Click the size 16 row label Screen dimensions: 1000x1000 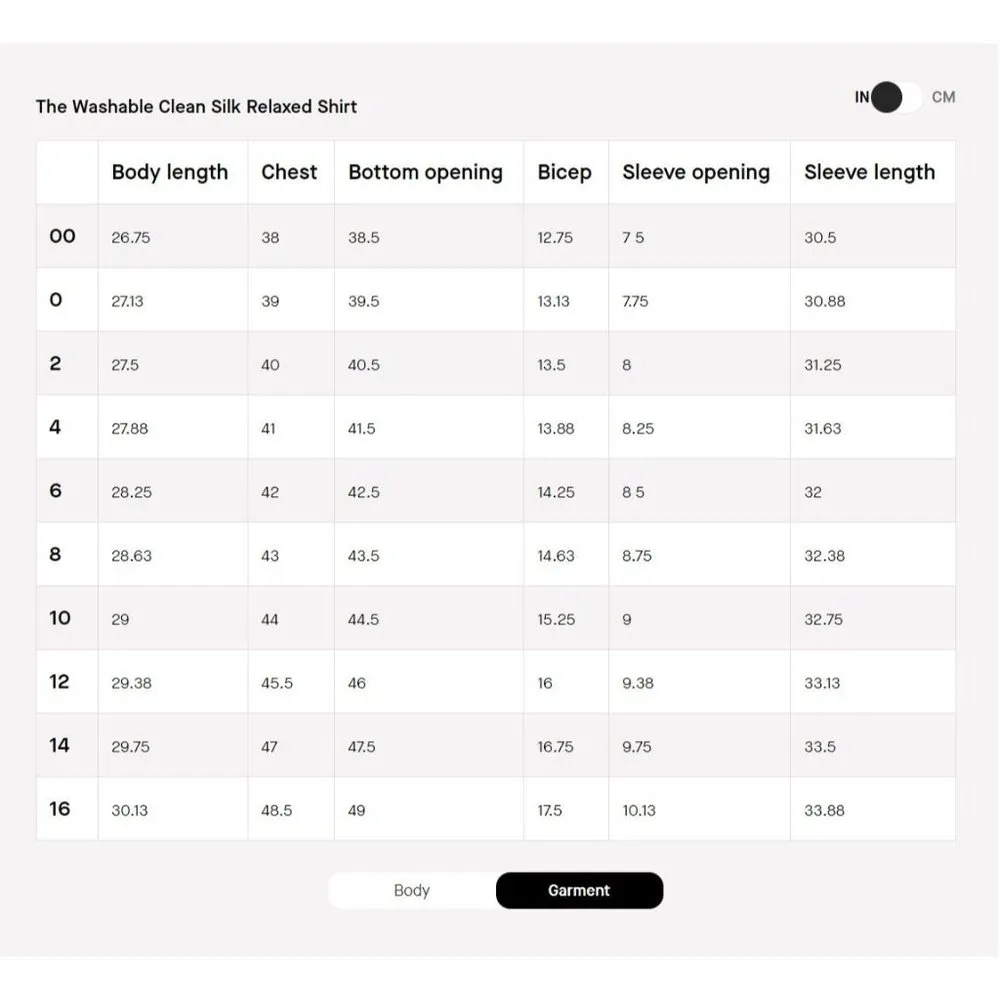pos(60,809)
